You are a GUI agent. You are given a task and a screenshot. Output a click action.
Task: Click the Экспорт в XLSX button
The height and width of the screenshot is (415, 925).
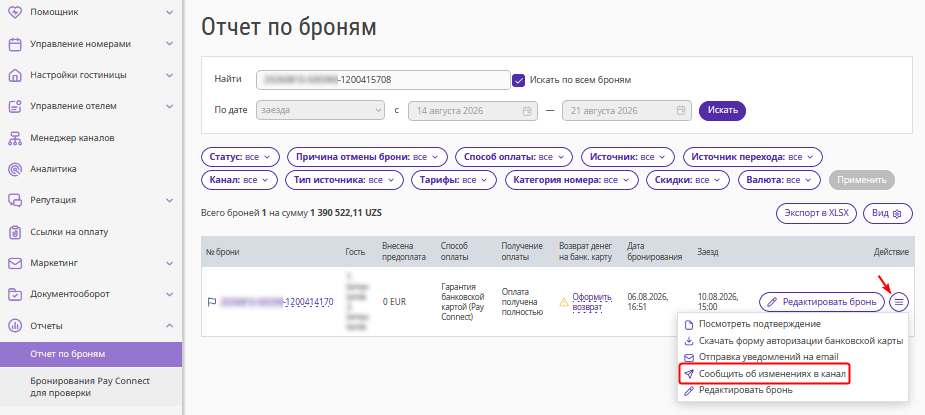pyautogui.click(x=816, y=214)
